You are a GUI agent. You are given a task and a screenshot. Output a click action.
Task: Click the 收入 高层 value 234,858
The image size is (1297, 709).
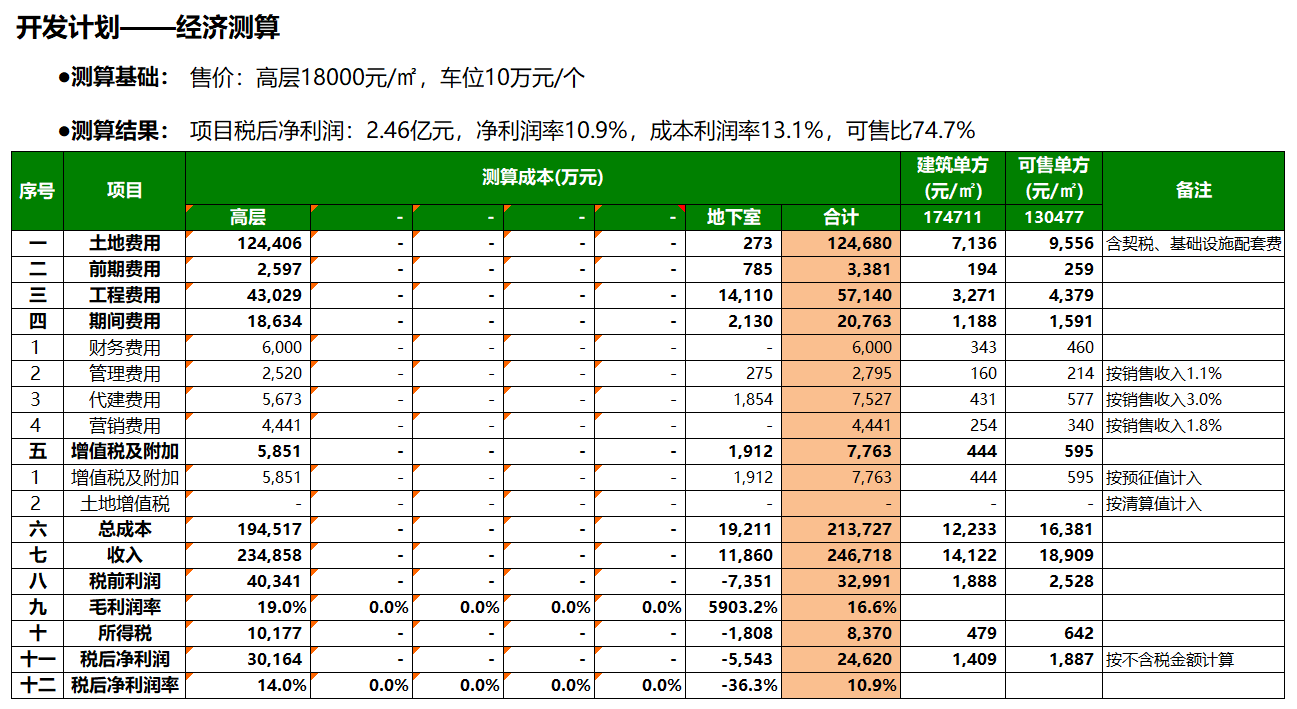tap(248, 555)
